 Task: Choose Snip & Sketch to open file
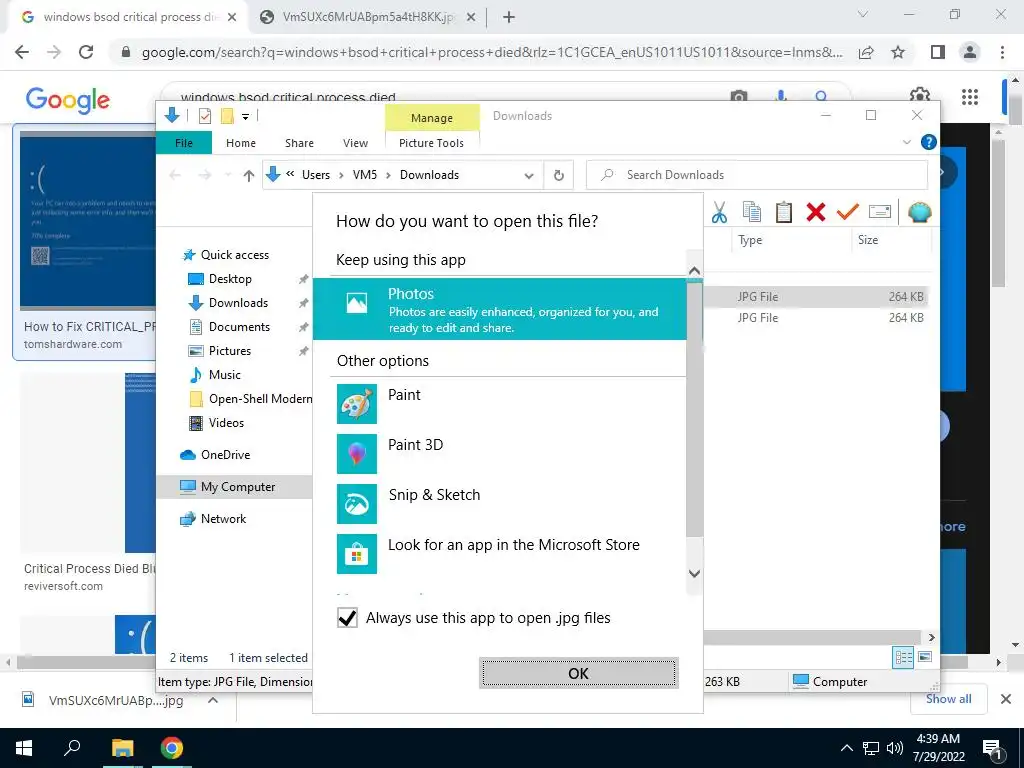(500, 504)
